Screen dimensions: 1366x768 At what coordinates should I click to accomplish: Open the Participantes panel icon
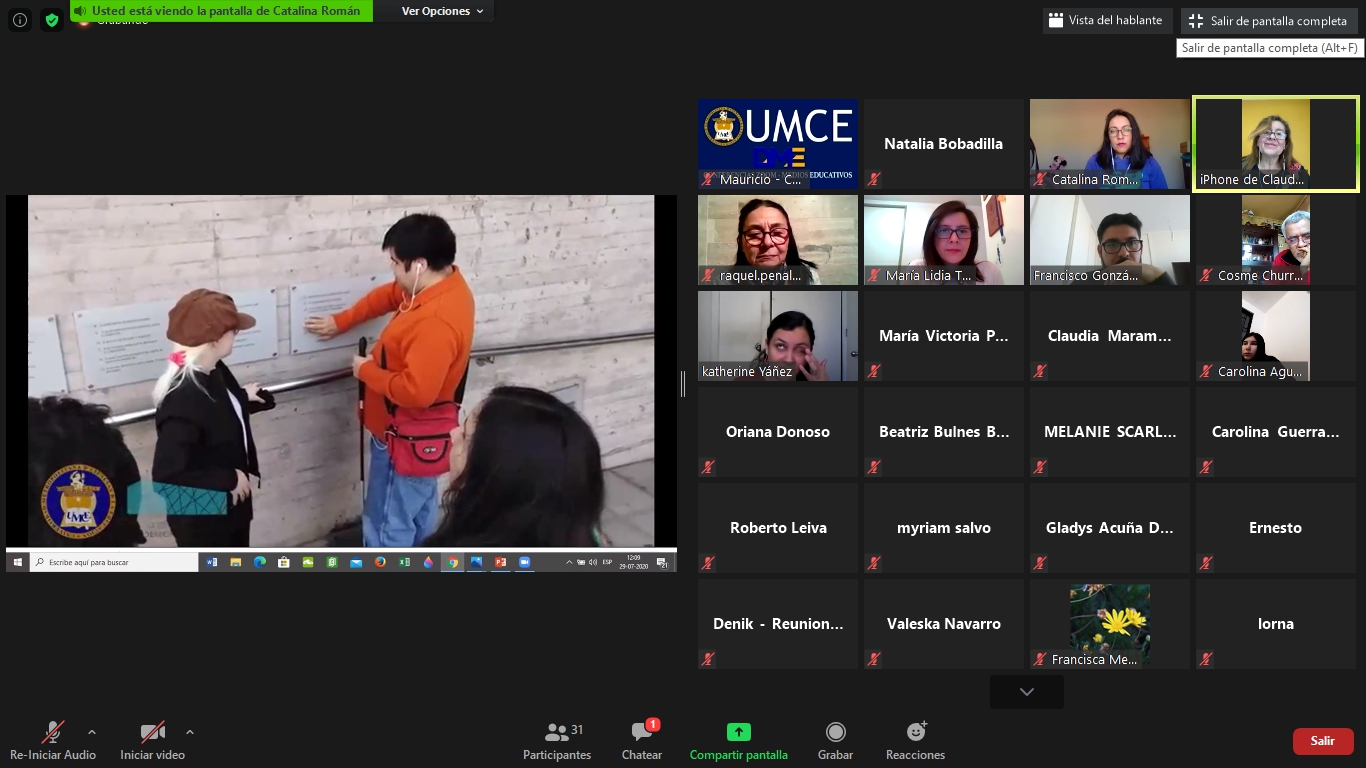pos(557,732)
